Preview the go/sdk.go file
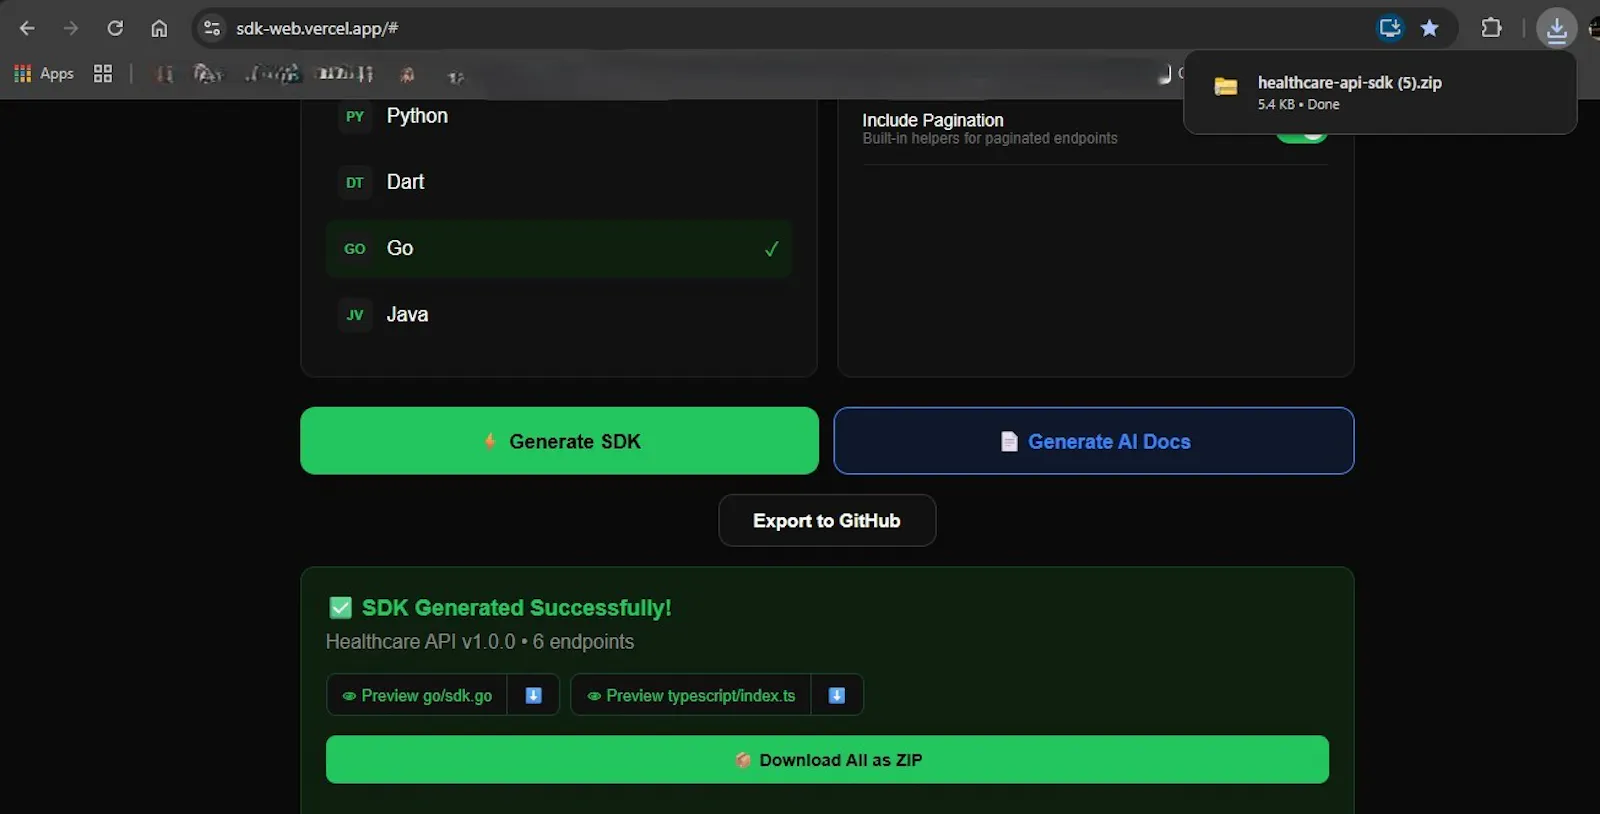This screenshot has height=814, width=1600. (417, 695)
